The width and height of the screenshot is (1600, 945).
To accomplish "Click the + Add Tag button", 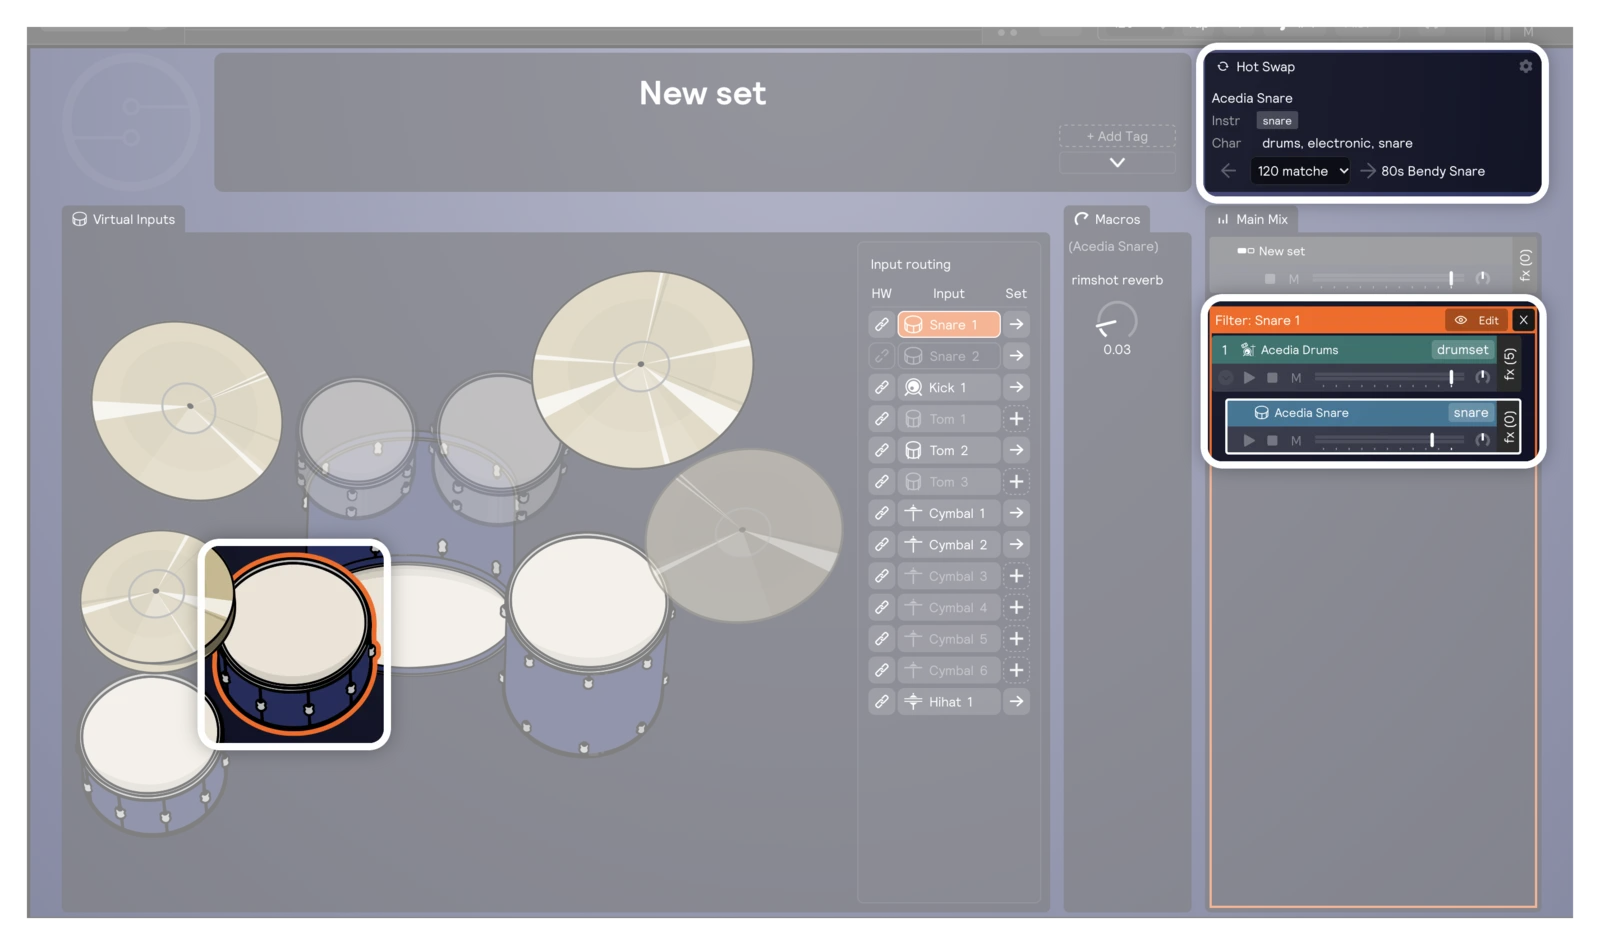I will (1117, 136).
